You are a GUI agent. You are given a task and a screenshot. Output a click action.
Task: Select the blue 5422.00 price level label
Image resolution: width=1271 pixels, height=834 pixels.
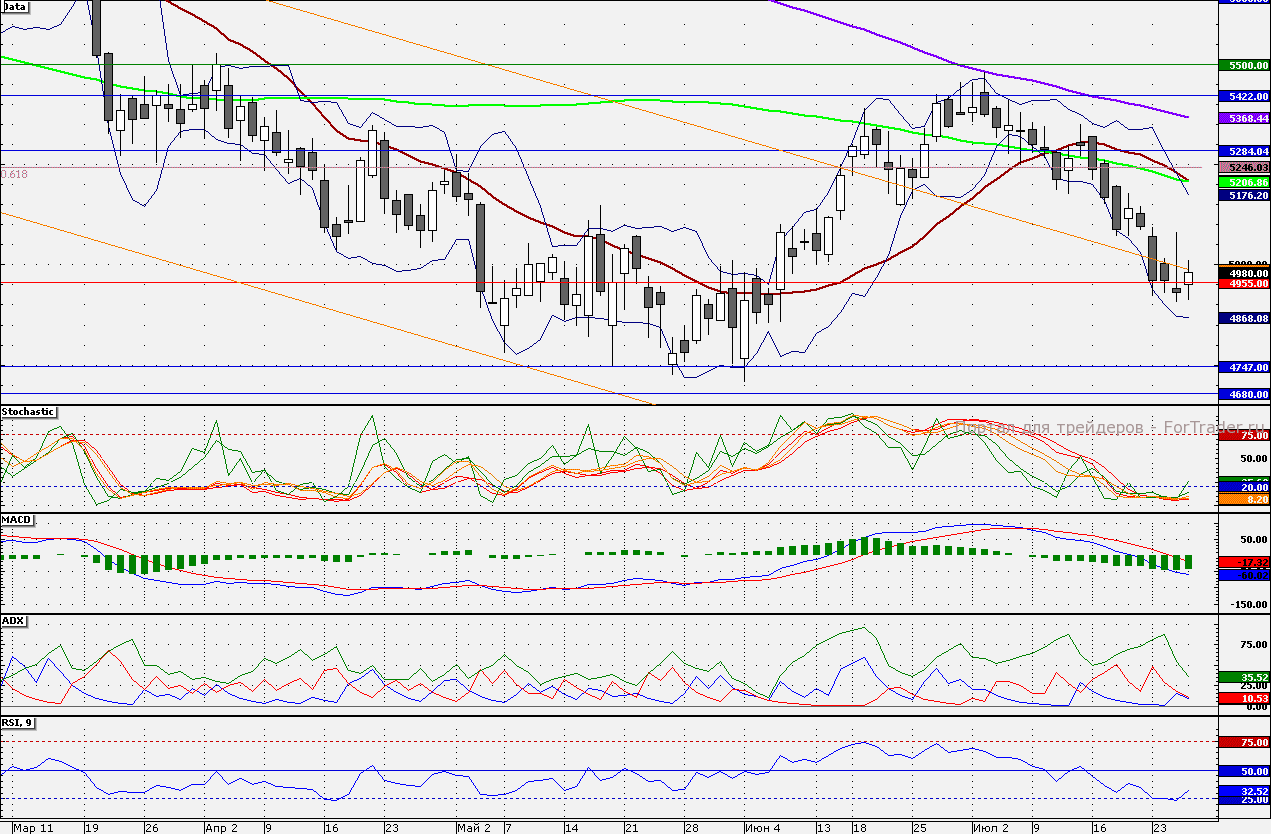(1244, 96)
